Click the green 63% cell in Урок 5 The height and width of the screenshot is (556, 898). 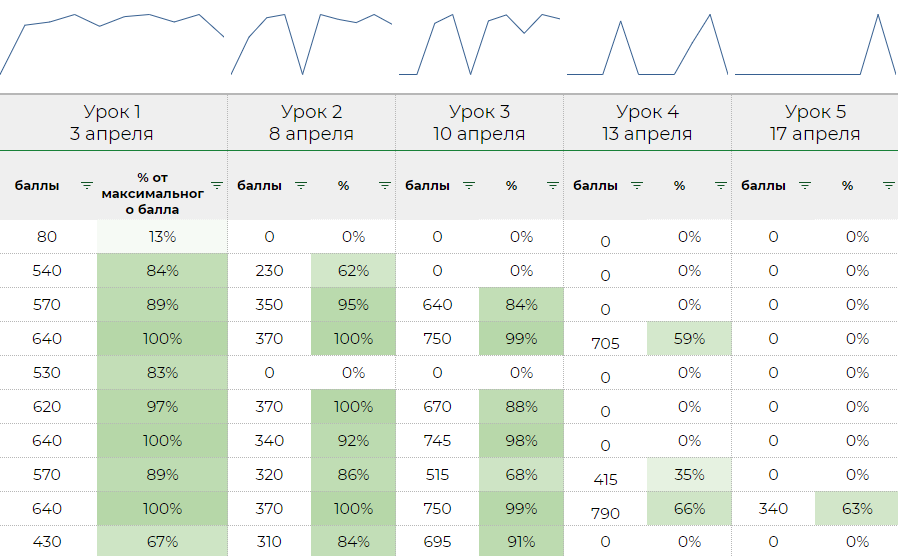click(856, 508)
